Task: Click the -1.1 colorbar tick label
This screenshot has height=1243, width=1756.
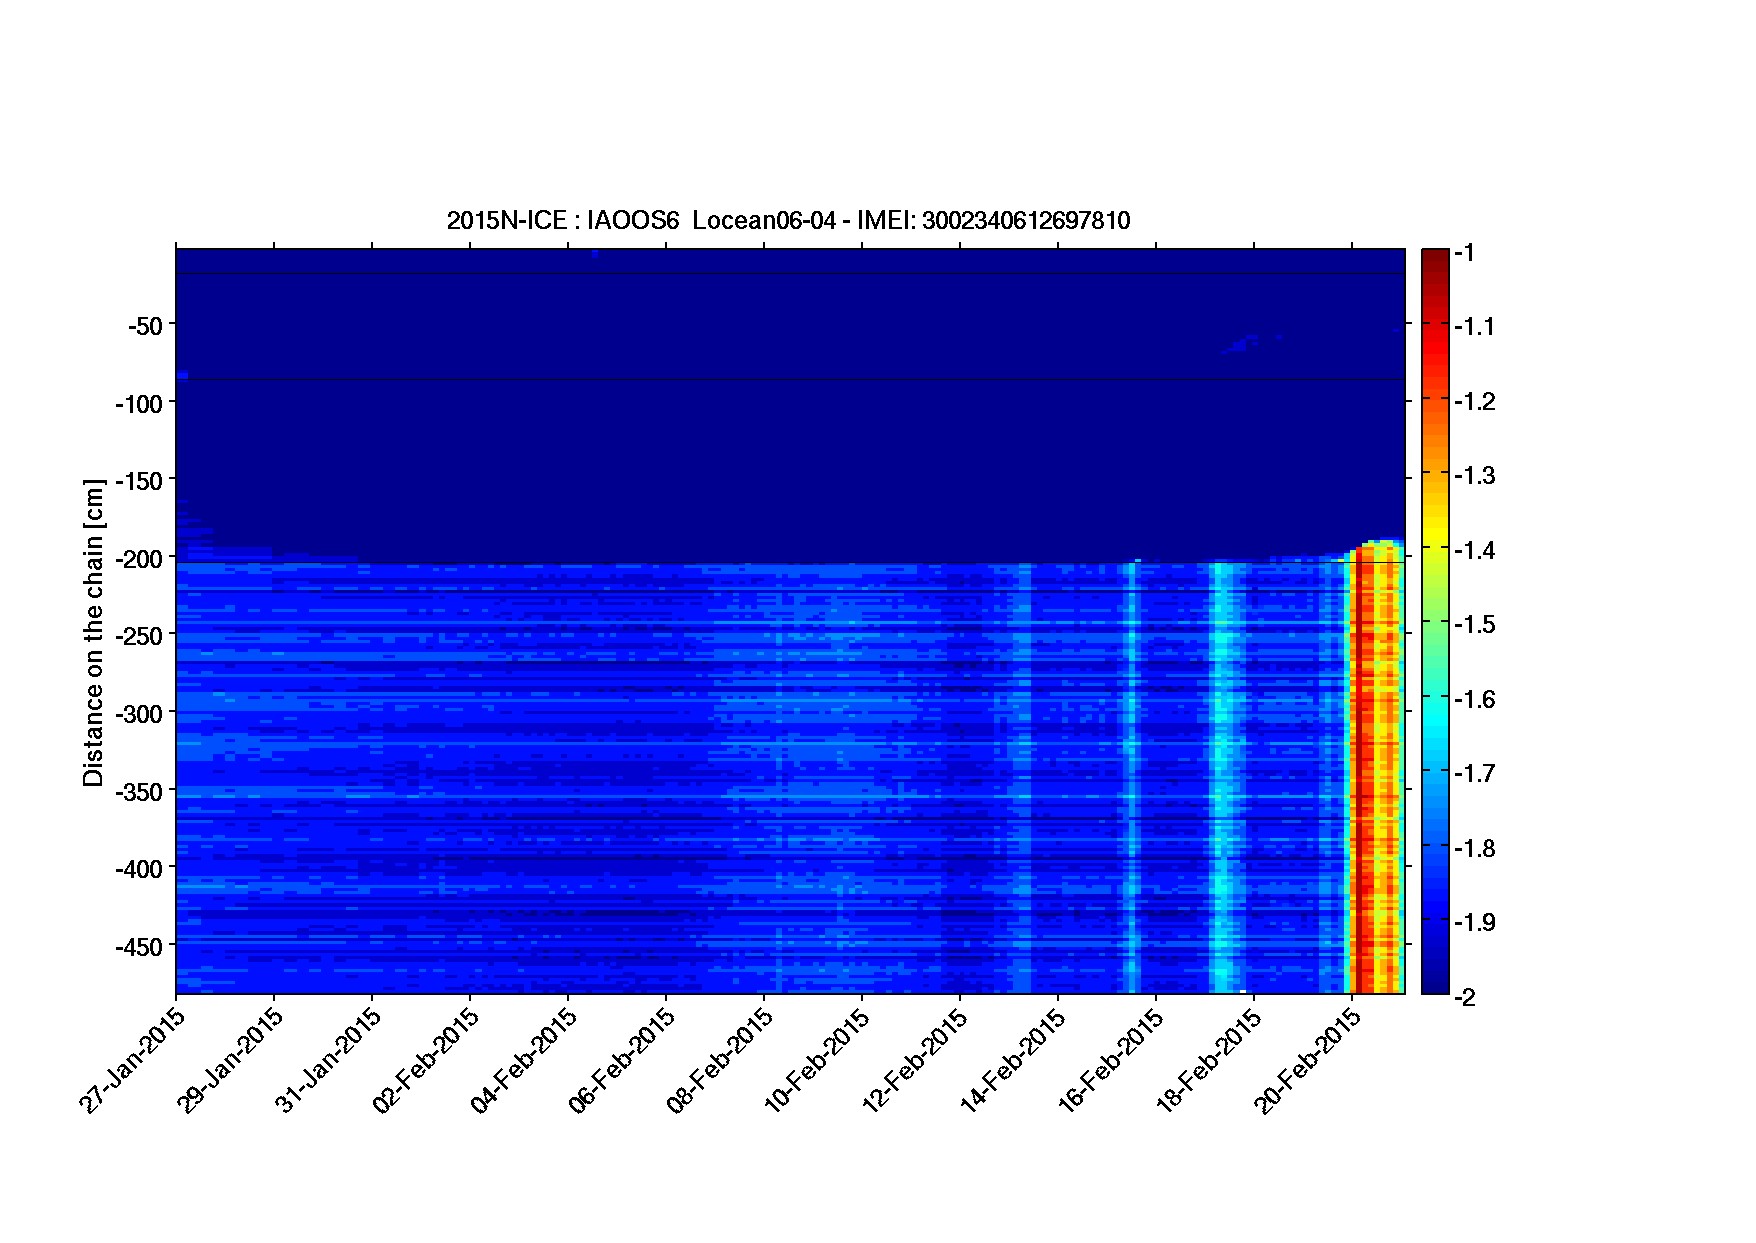Action: coord(1474,326)
